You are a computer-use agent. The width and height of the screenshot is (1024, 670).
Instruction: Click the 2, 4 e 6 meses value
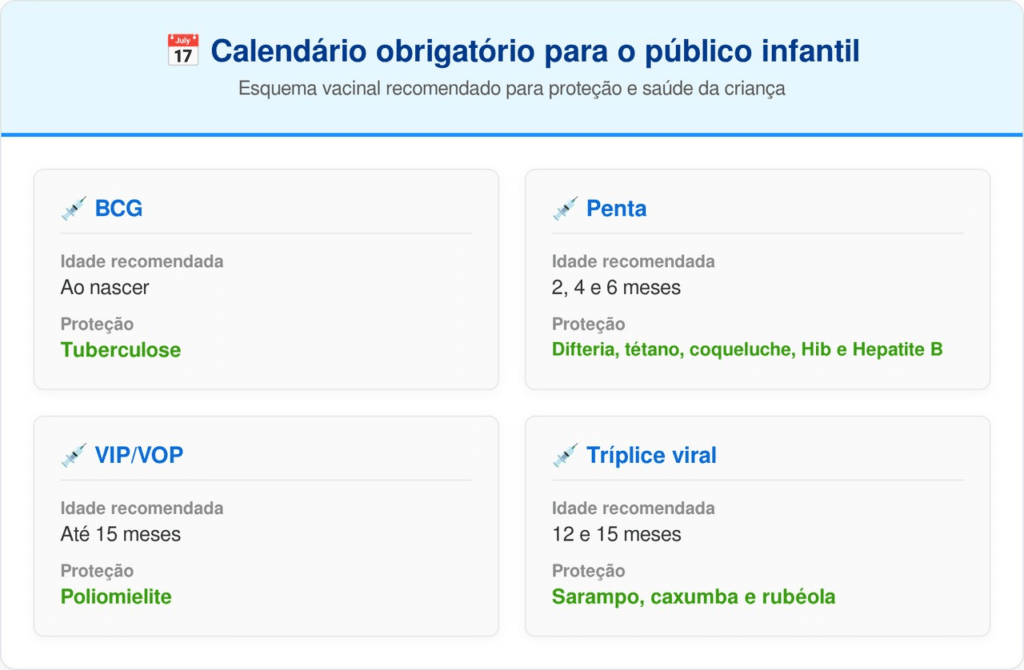616,288
